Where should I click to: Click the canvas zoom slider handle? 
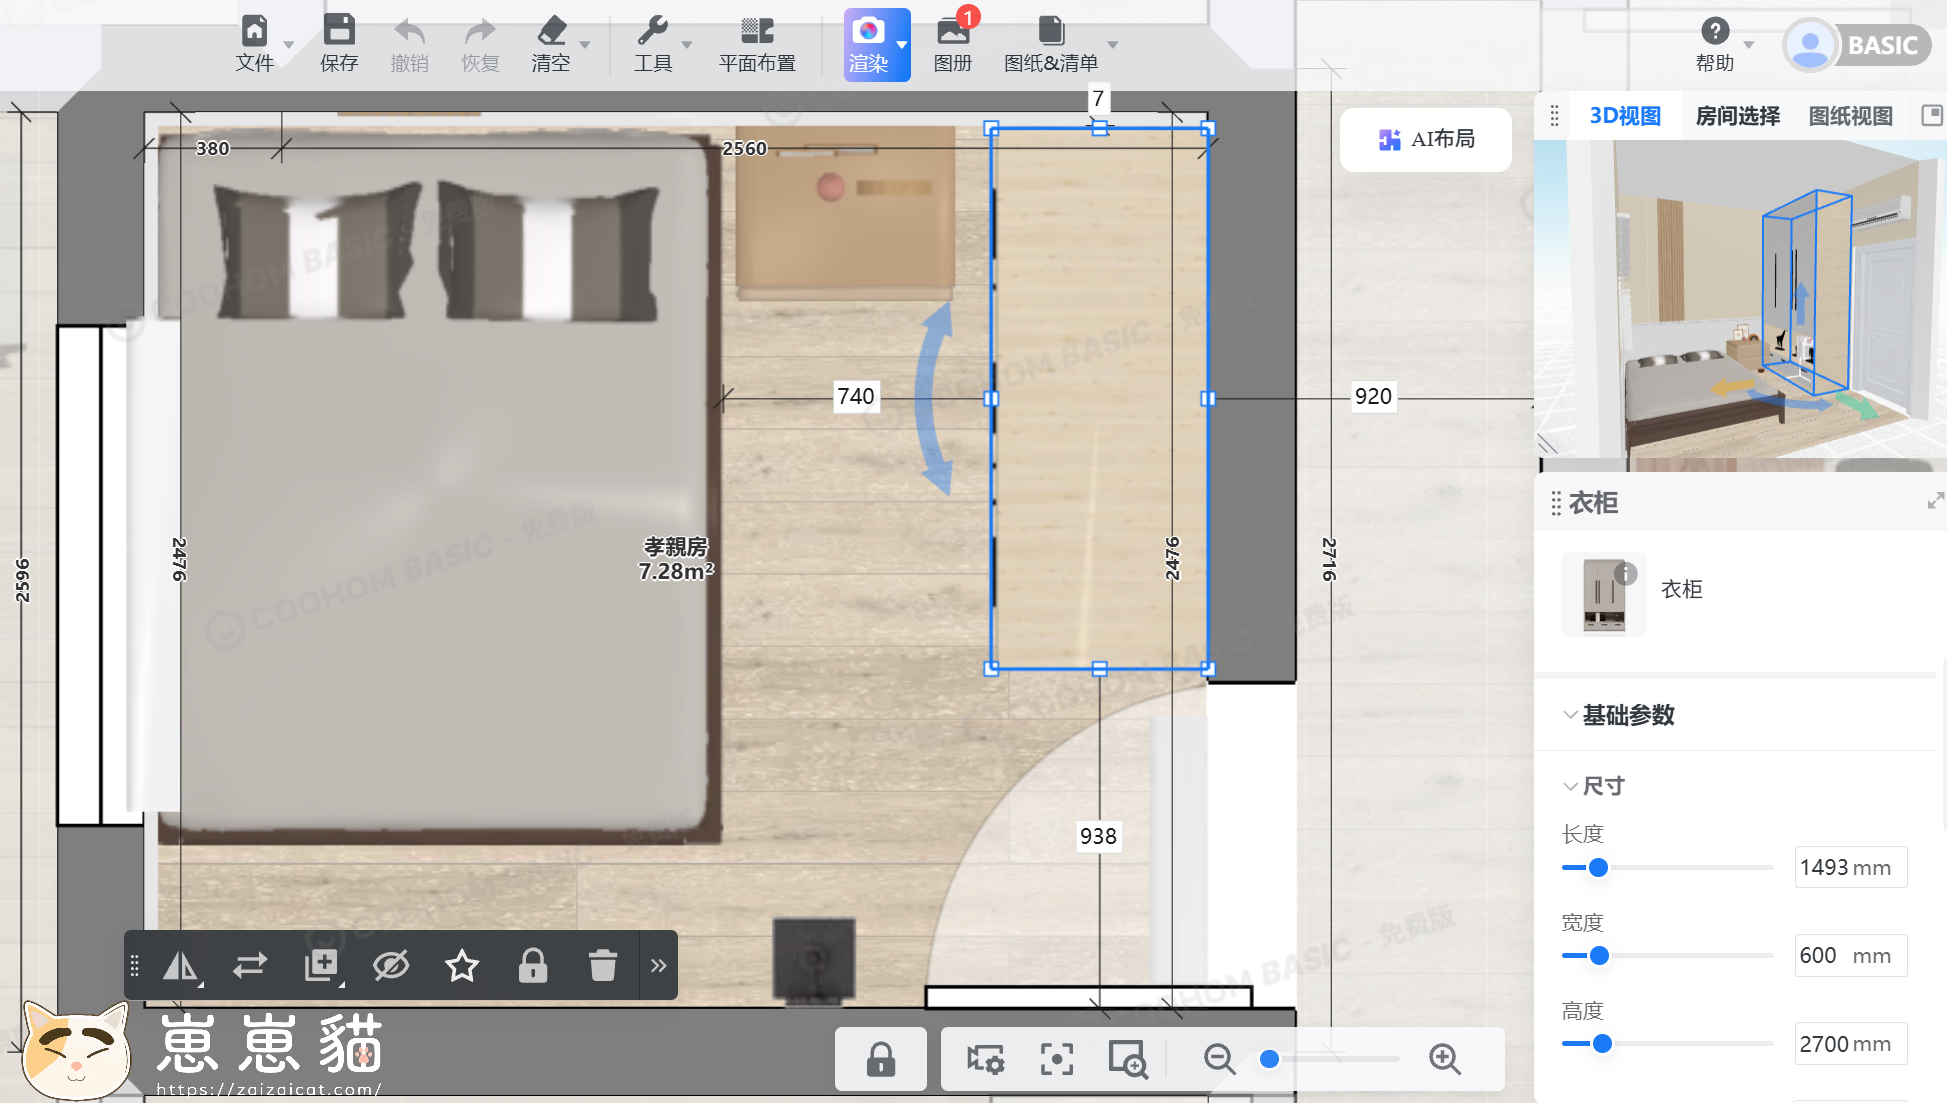click(1269, 1059)
